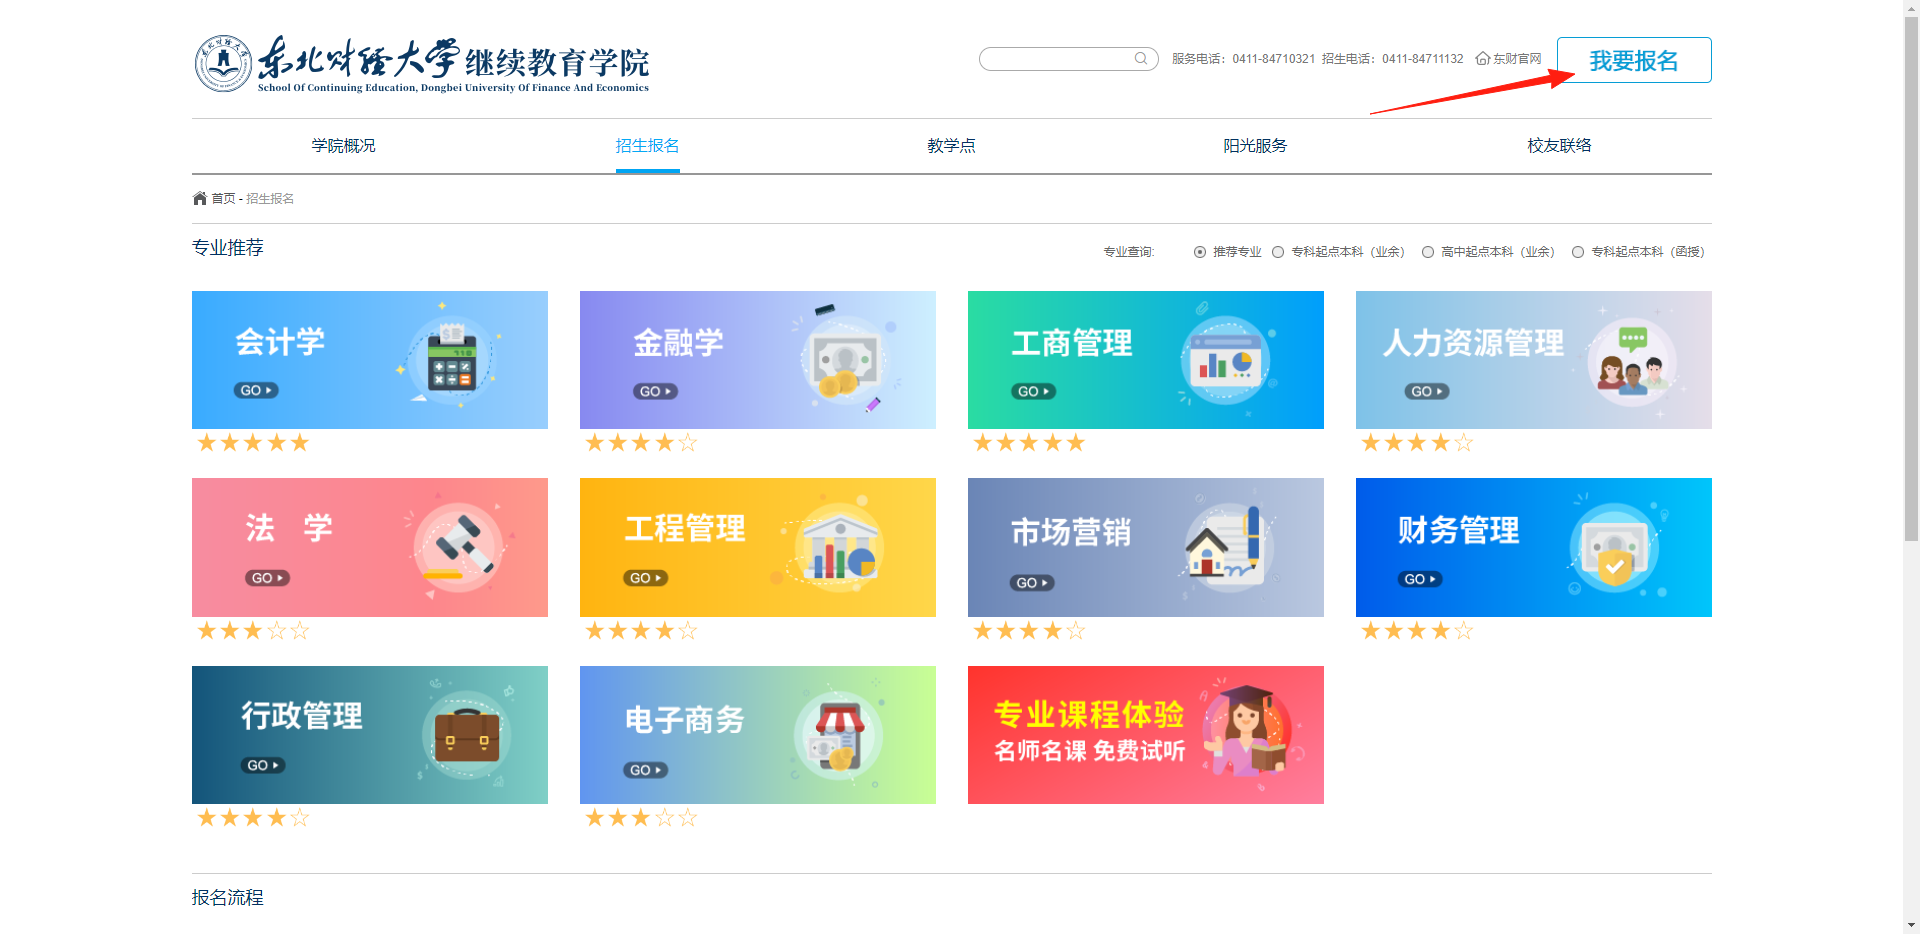
Task: Open the 专业课程体验 free trial banner
Action: (1145, 735)
